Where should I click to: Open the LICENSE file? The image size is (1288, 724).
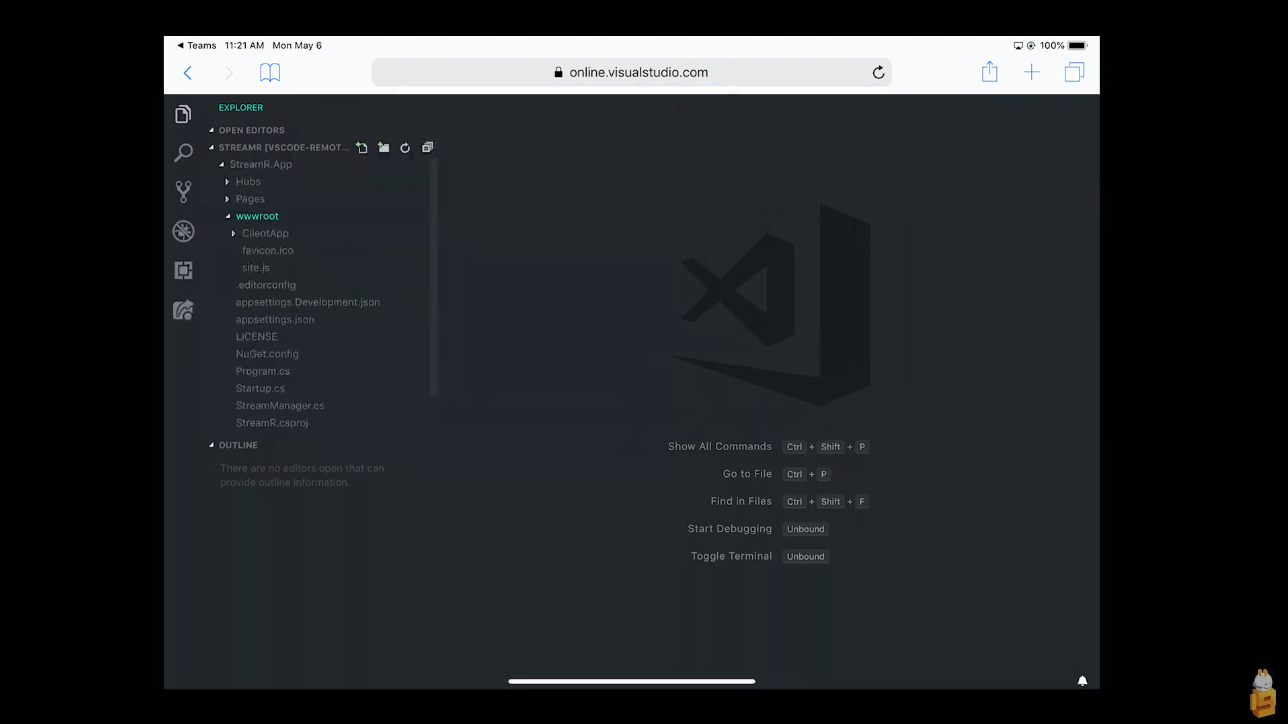pyautogui.click(x=256, y=337)
